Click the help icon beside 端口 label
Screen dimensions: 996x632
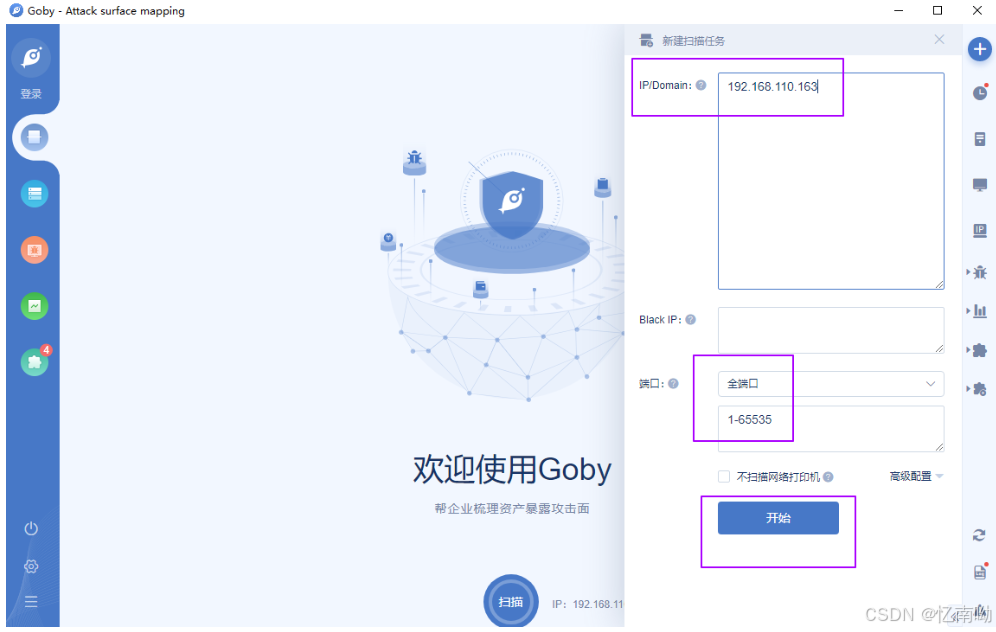point(673,384)
